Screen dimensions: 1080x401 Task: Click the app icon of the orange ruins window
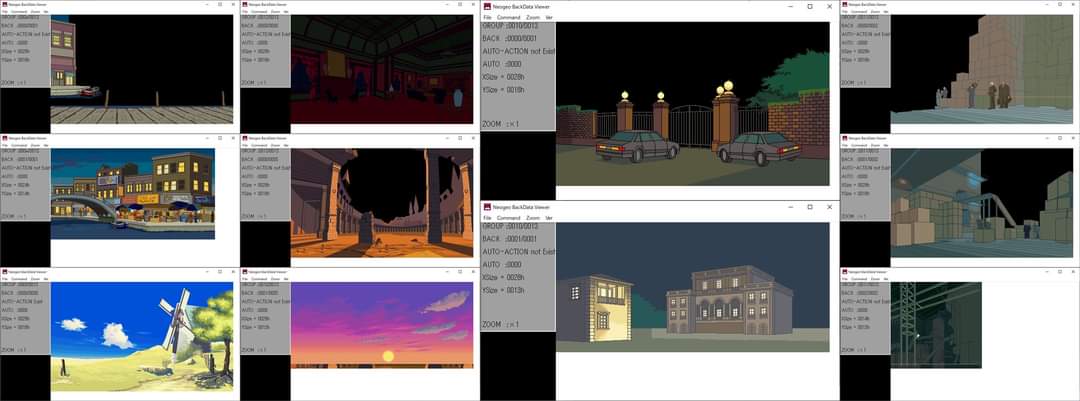(245, 138)
